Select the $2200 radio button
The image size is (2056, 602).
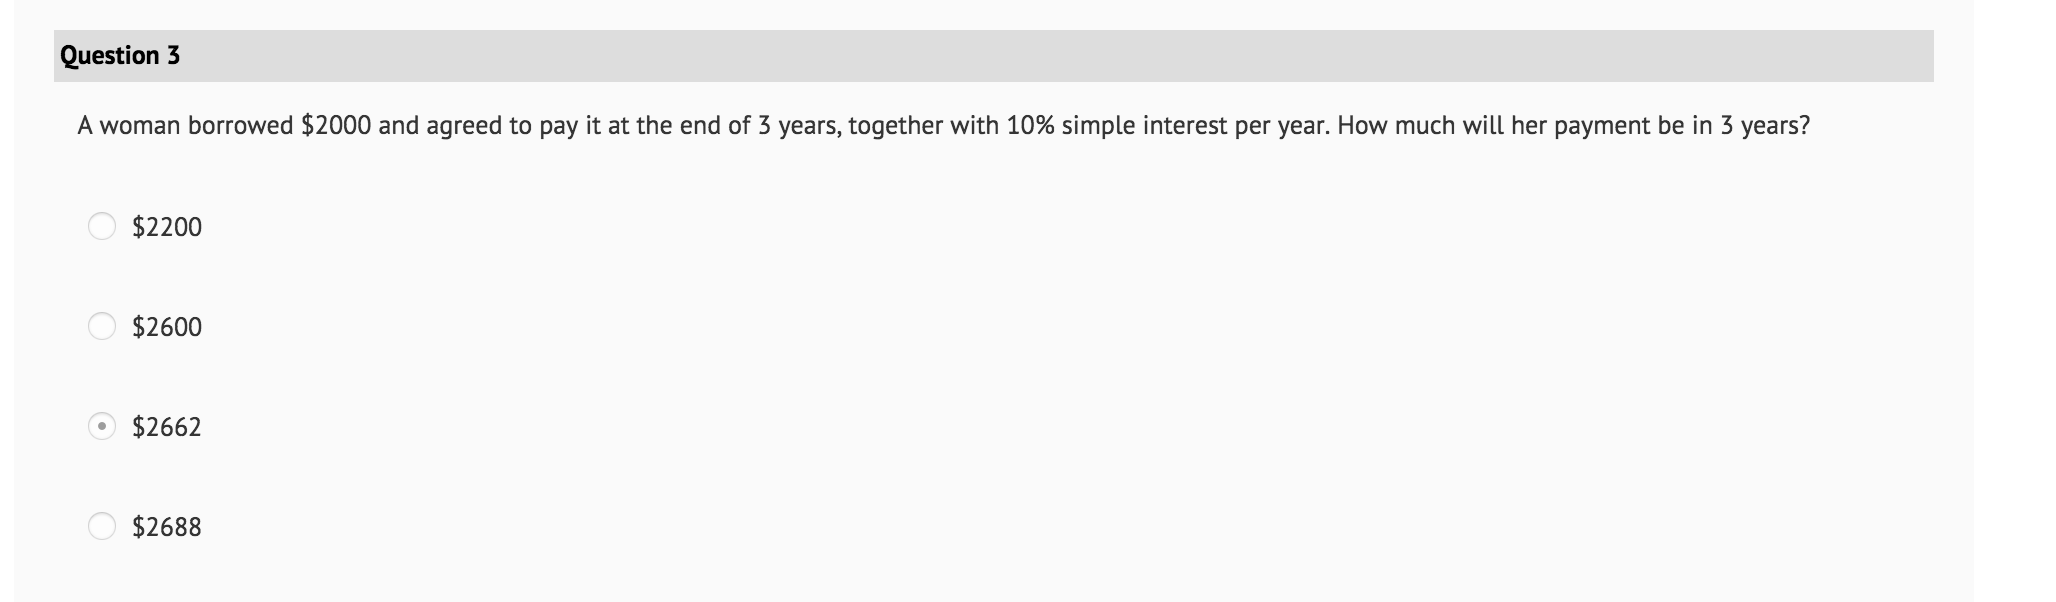pyautogui.click(x=102, y=227)
